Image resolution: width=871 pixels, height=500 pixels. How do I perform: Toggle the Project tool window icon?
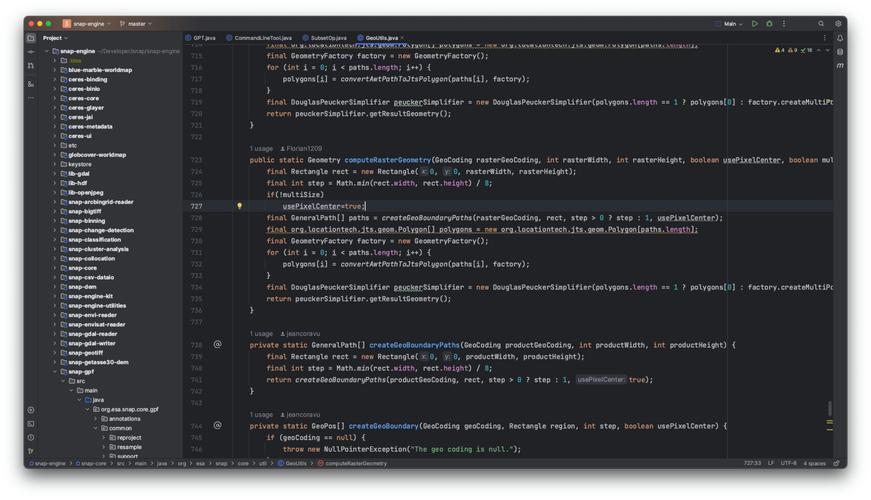(31, 38)
